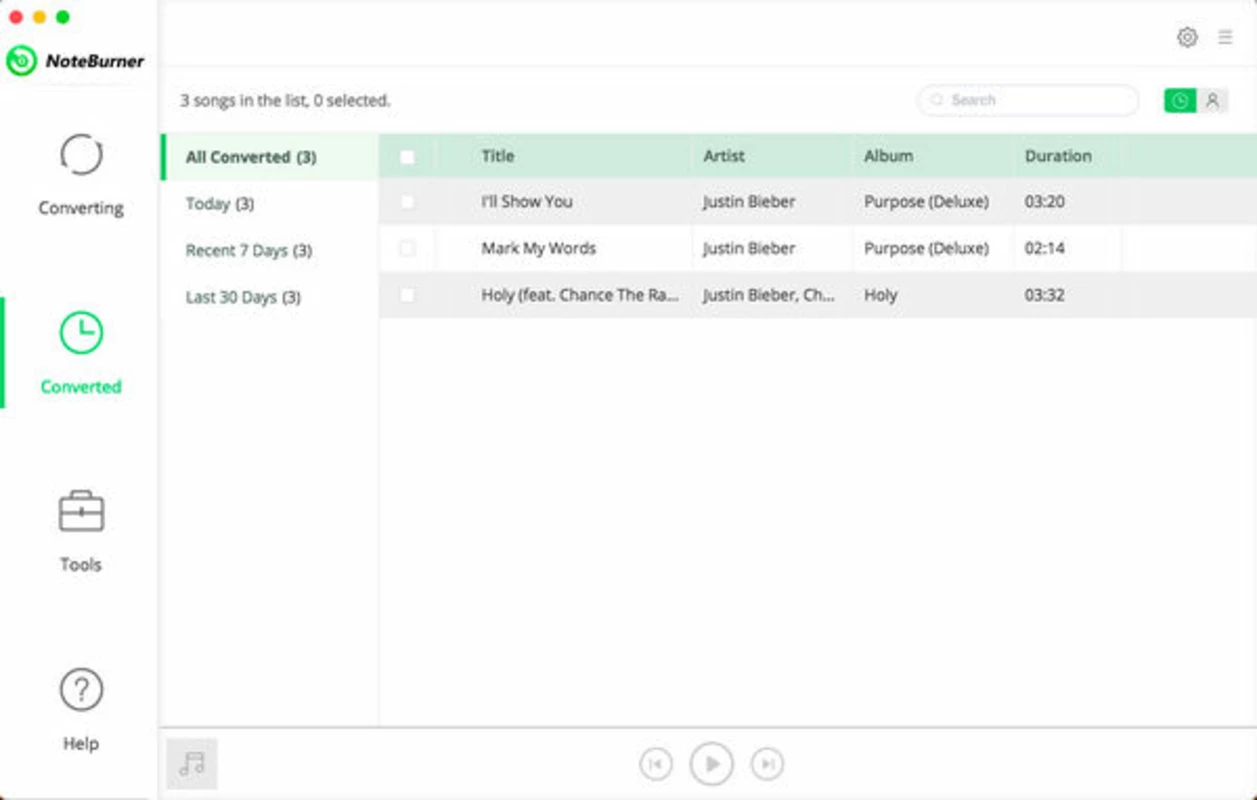Click the Search field
The image size is (1257, 800).
coord(1028,100)
